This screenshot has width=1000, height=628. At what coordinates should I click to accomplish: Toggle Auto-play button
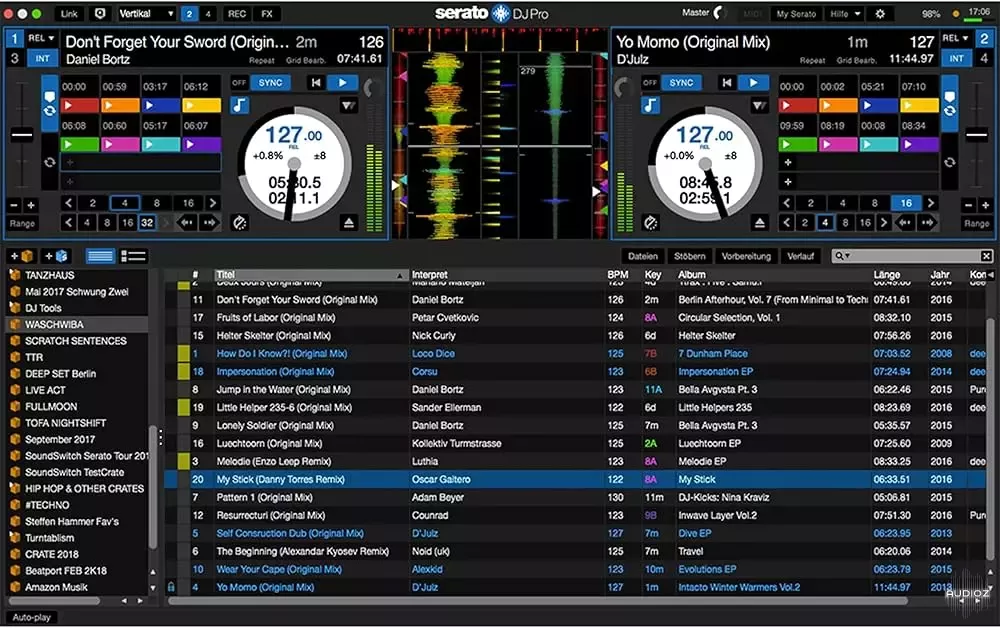[31, 617]
